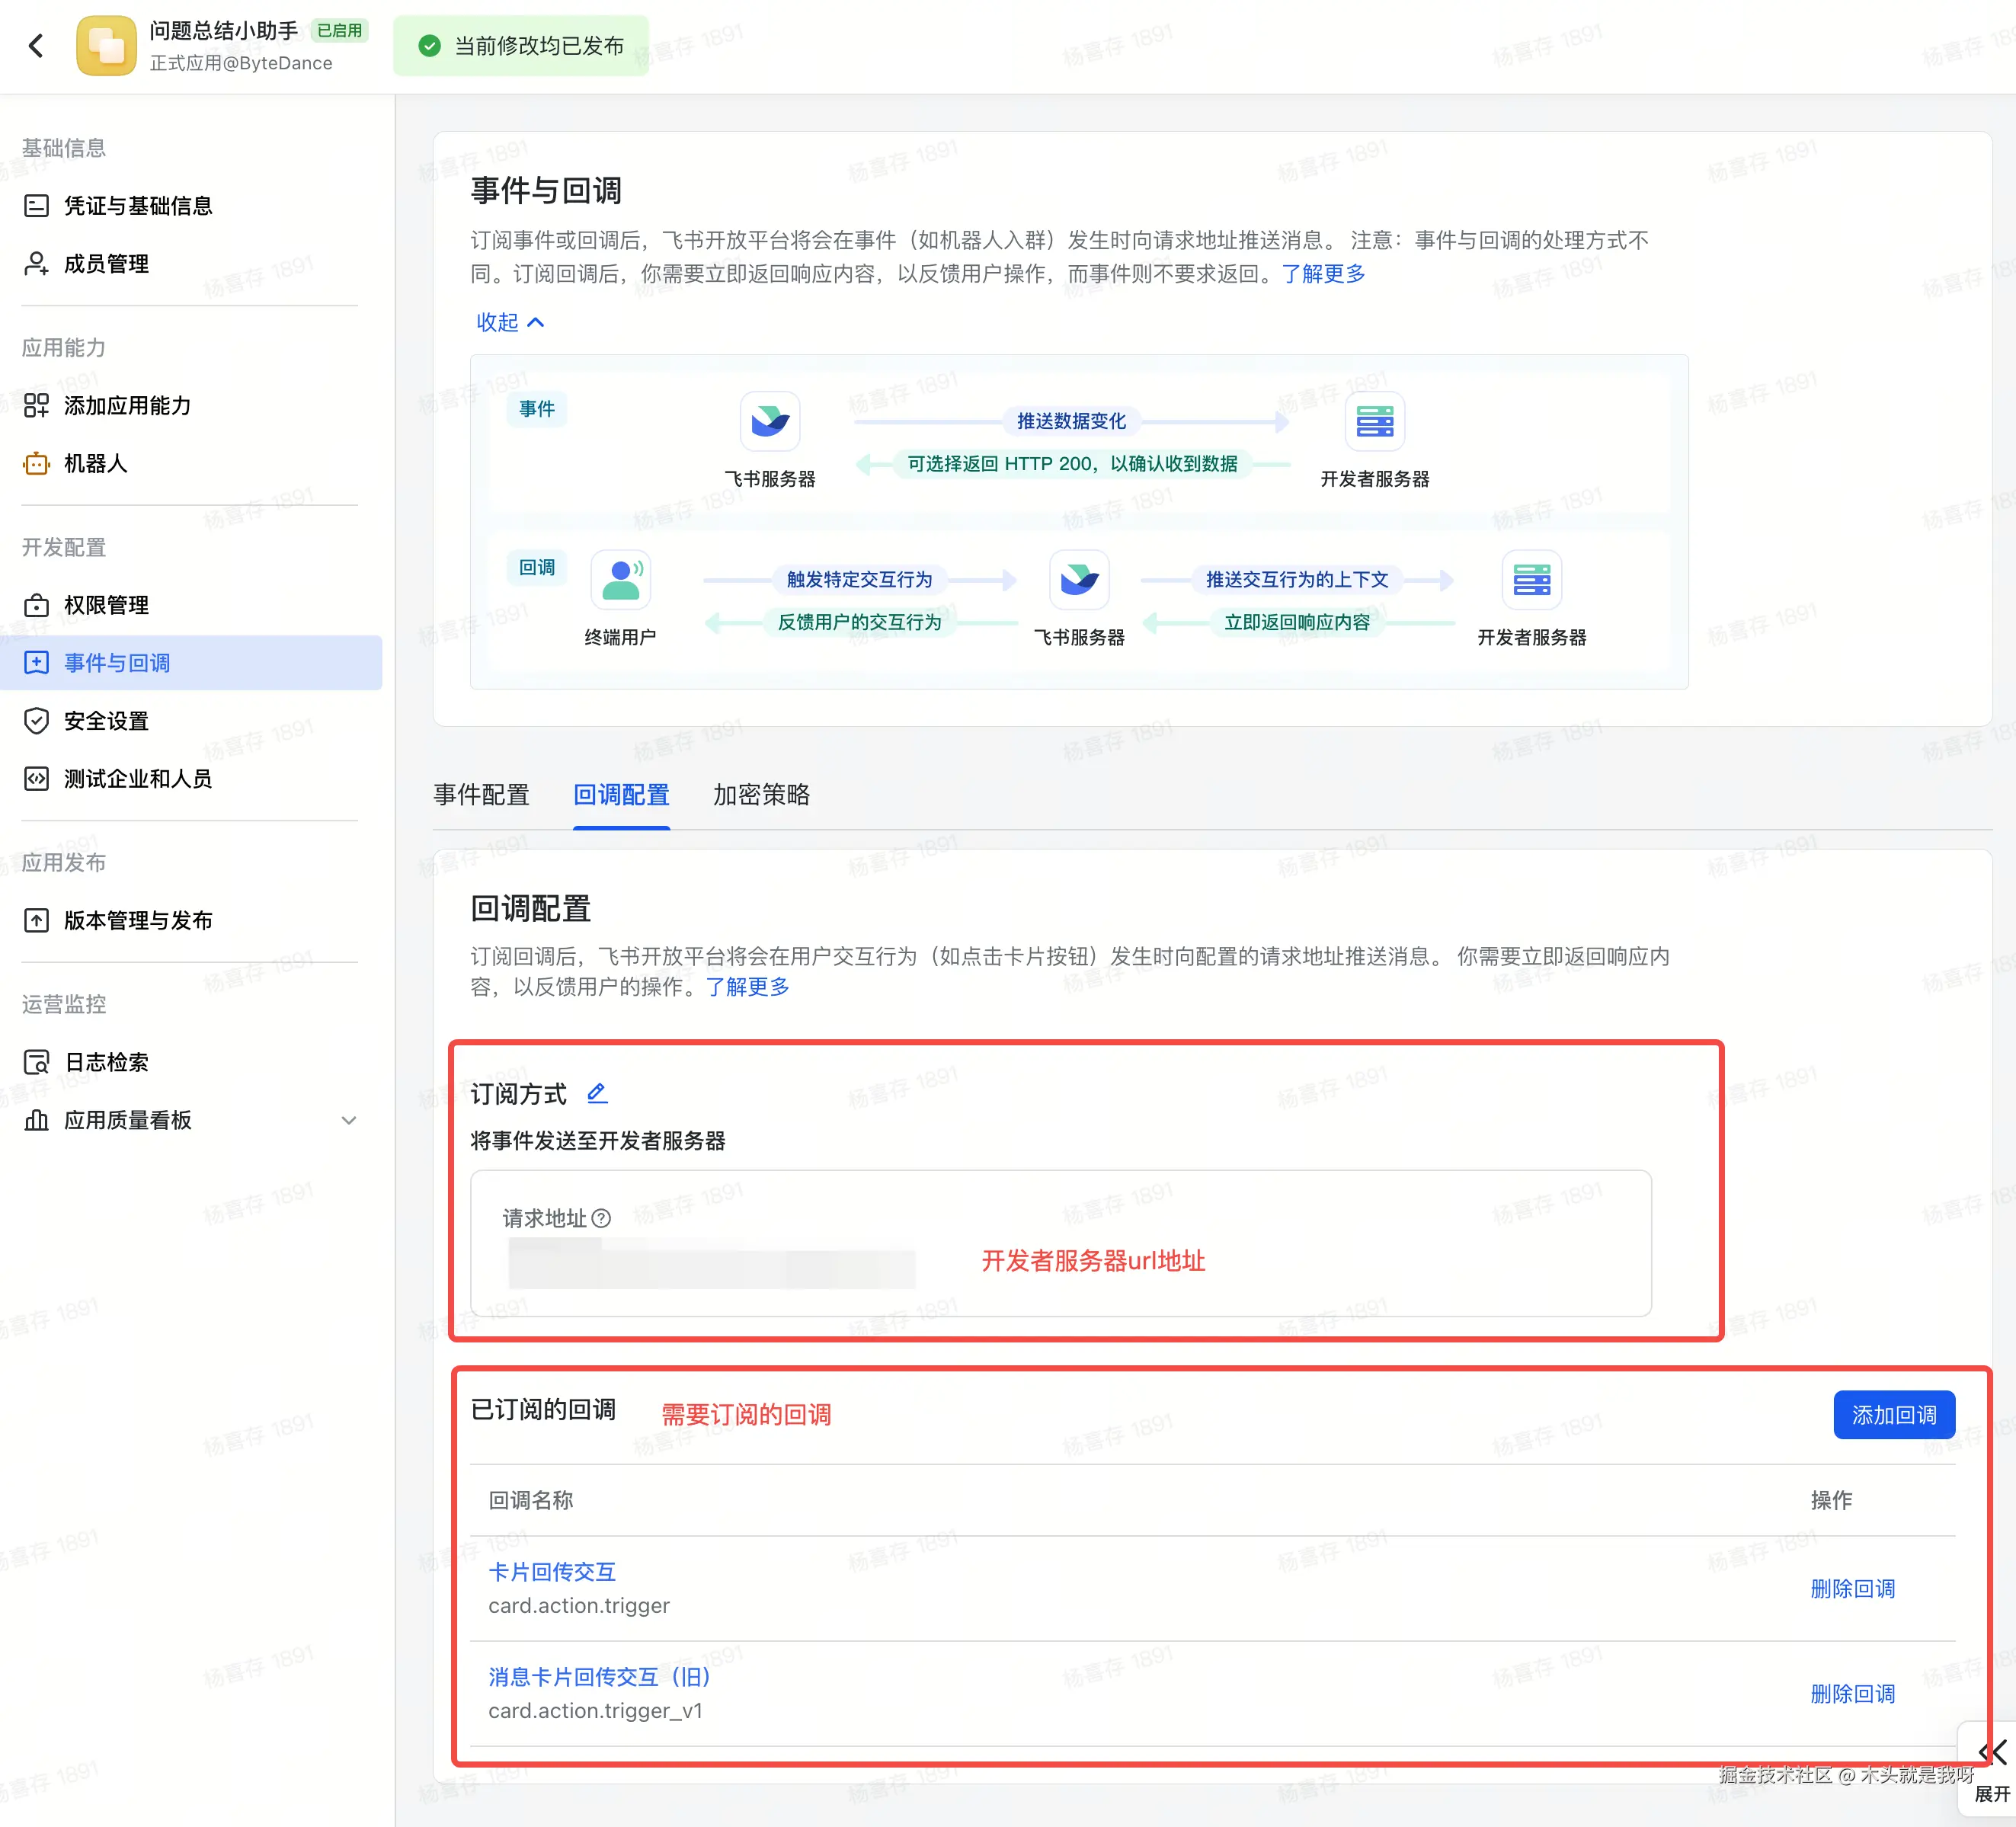Click the back arrow icon
The width and height of the screenshot is (2016, 1827).
[x=36, y=46]
